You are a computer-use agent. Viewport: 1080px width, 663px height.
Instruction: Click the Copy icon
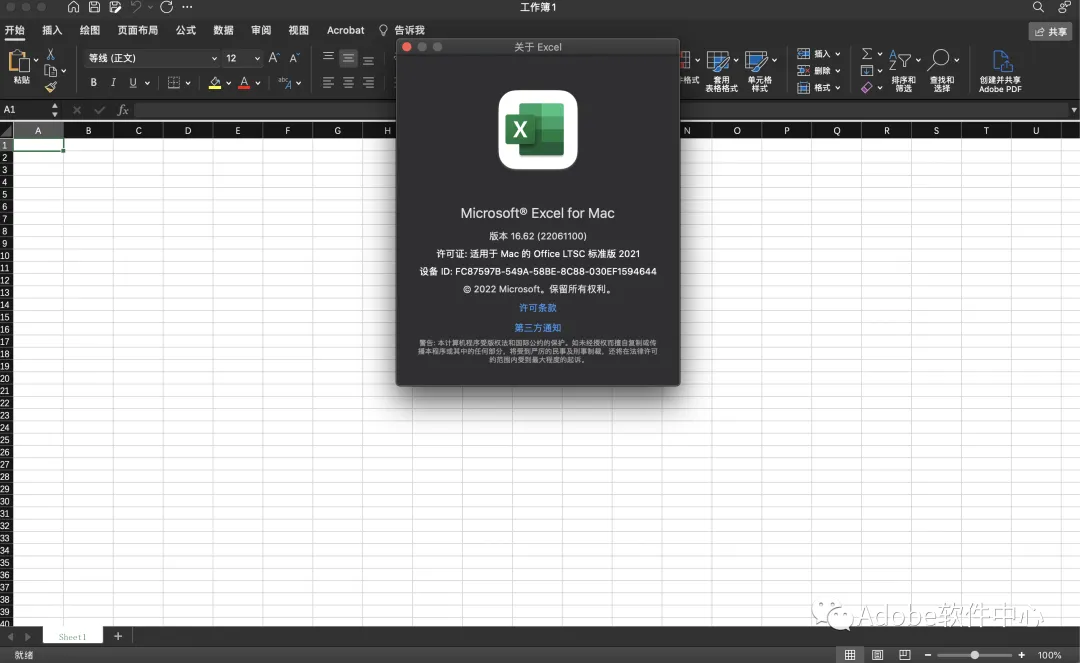[50, 70]
